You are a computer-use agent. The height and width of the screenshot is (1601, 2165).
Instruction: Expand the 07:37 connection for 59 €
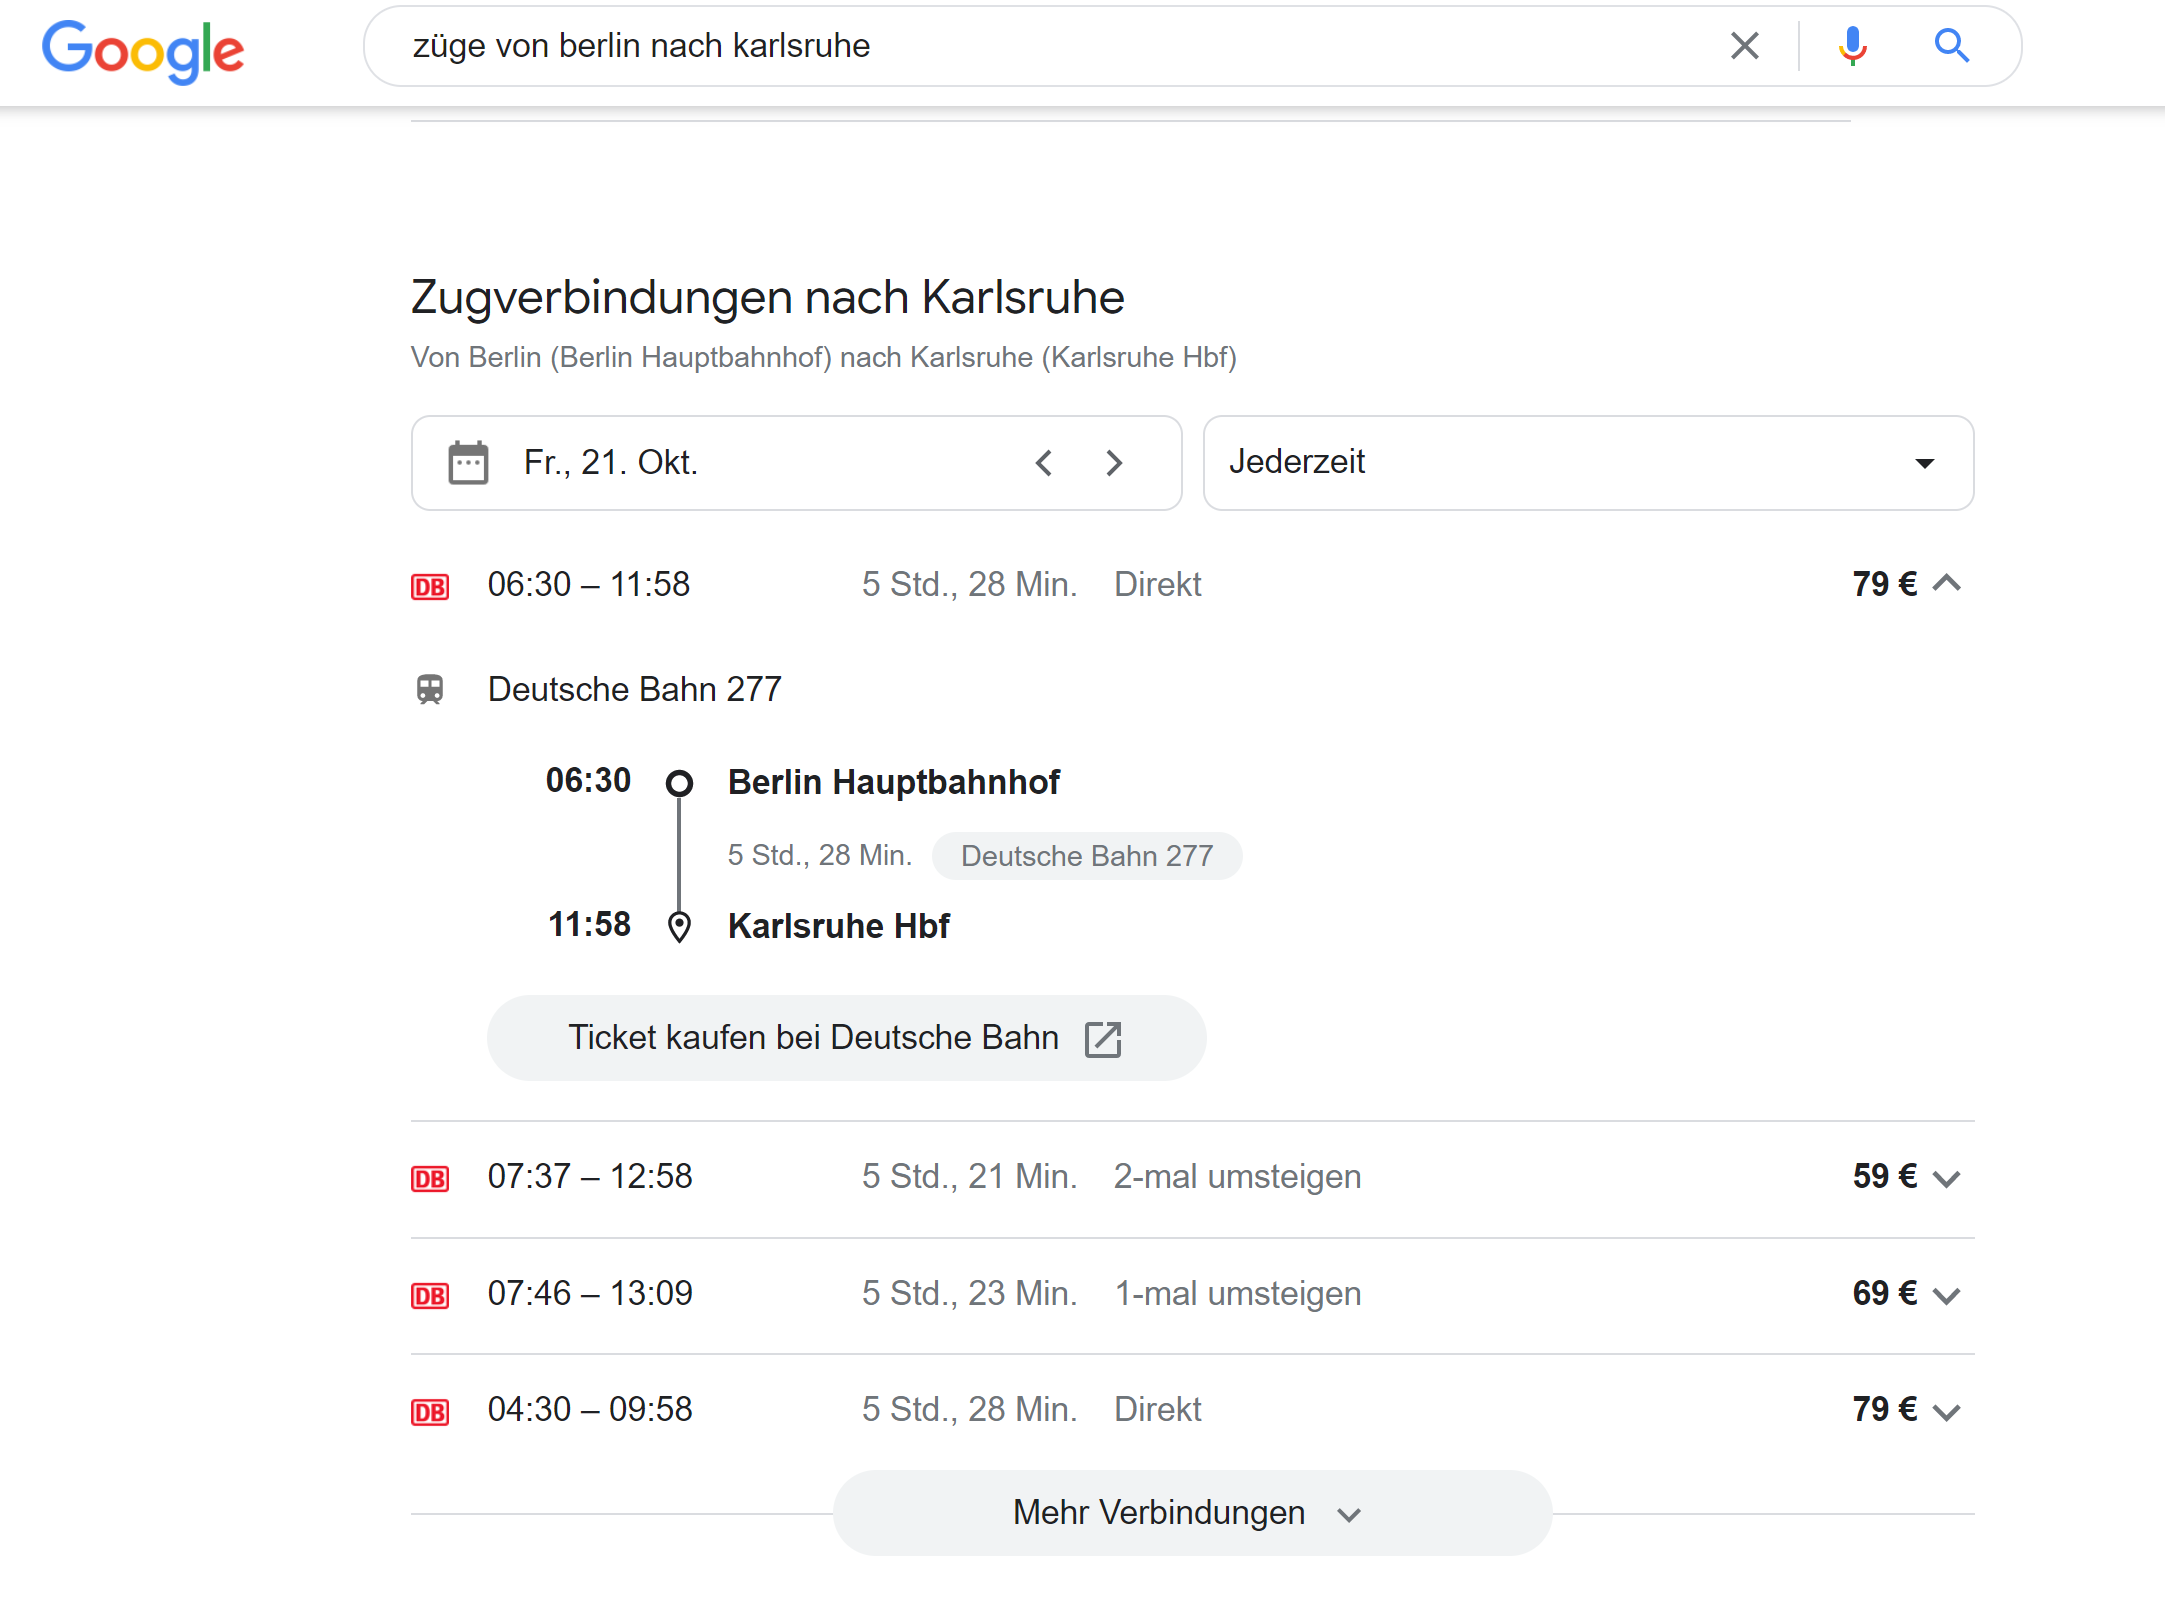(1947, 1177)
